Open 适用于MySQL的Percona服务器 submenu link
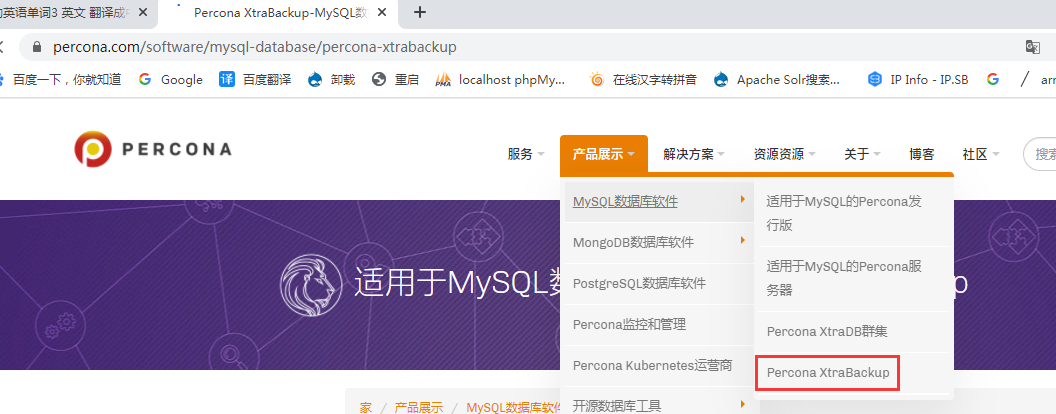 coord(844,278)
